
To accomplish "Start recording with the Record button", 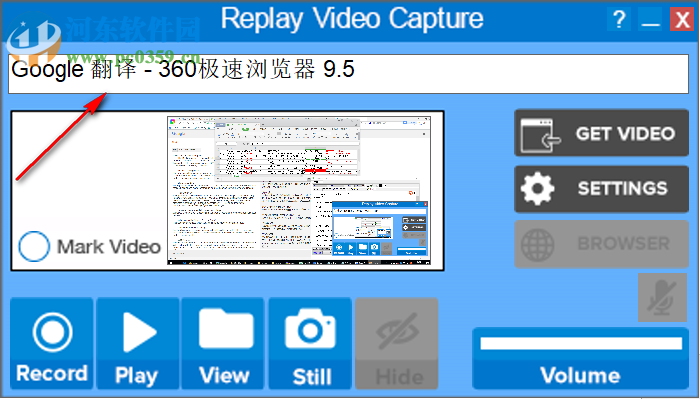I will [52, 343].
